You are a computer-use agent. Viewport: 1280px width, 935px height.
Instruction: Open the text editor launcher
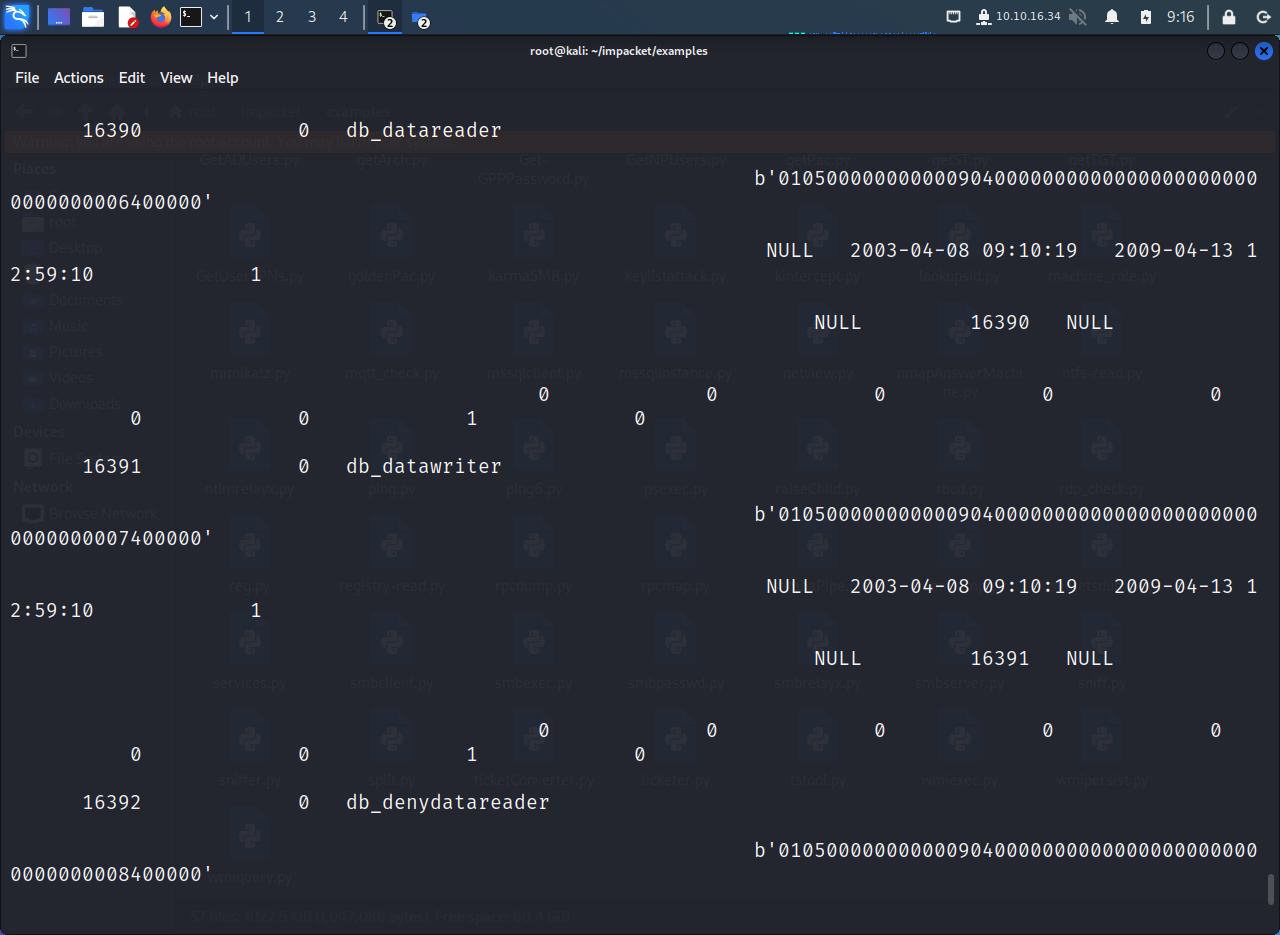pyautogui.click(x=127, y=17)
